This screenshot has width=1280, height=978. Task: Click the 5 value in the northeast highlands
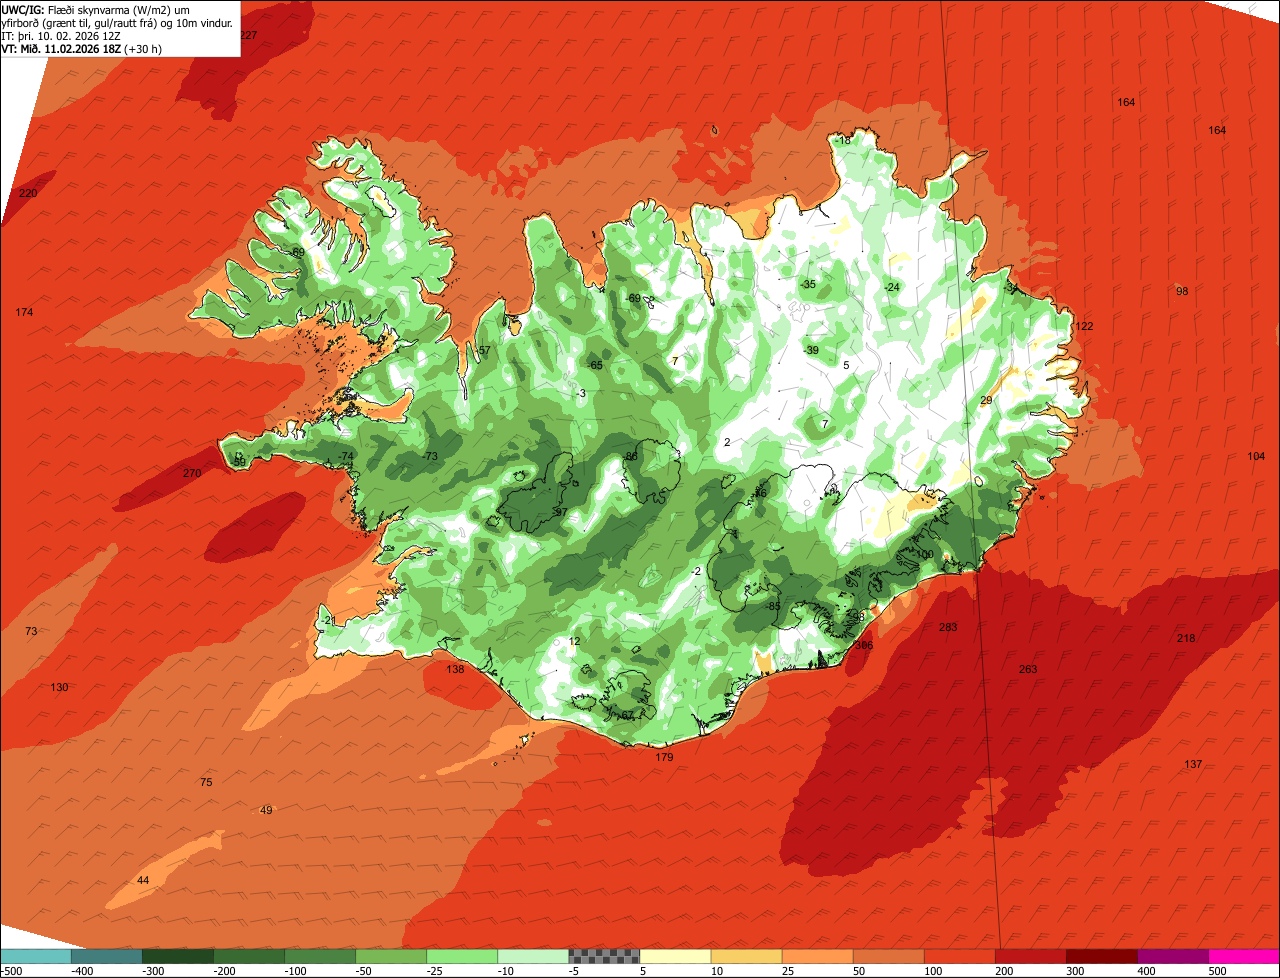846,365
